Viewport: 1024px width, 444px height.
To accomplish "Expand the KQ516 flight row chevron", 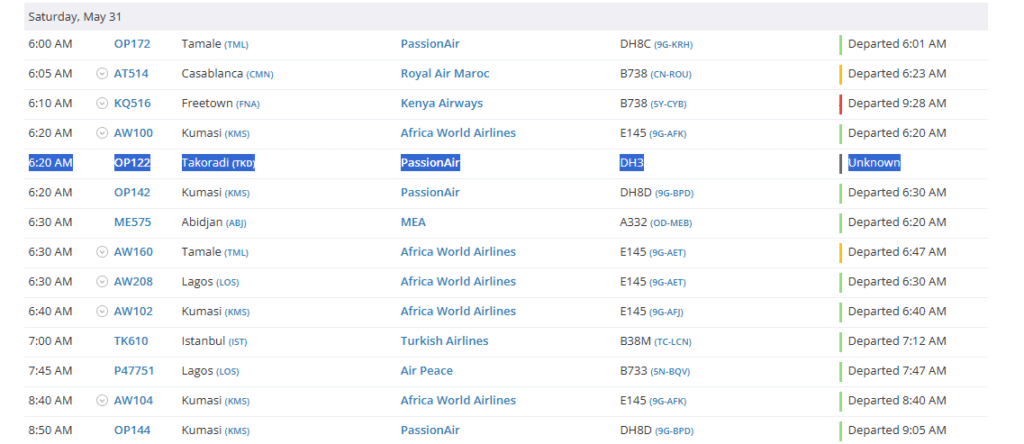I will click(102, 104).
